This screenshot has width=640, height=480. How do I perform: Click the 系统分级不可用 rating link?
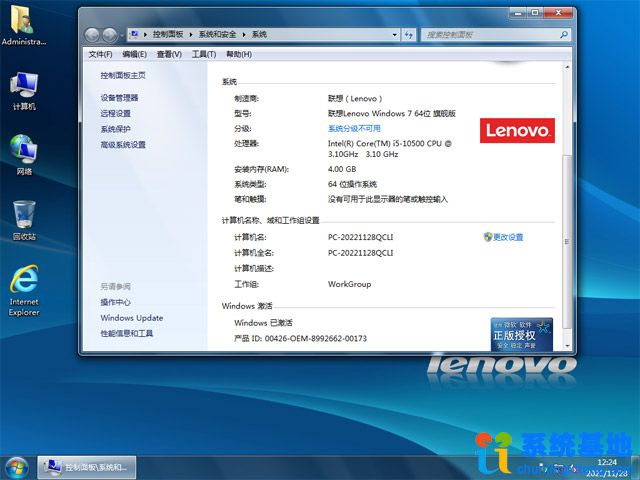pyautogui.click(x=354, y=128)
